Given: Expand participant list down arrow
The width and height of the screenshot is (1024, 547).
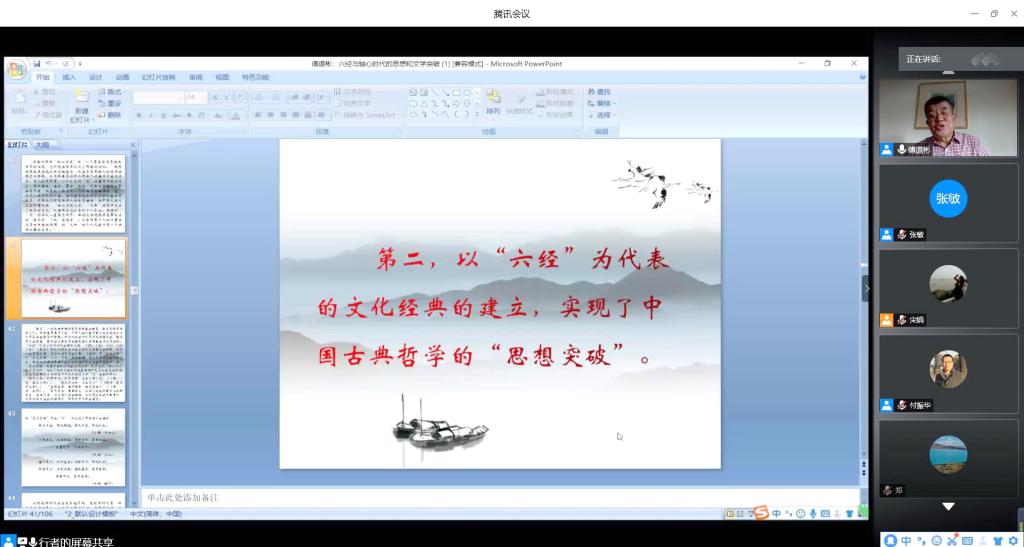Looking at the screenshot, I should 948,507.
